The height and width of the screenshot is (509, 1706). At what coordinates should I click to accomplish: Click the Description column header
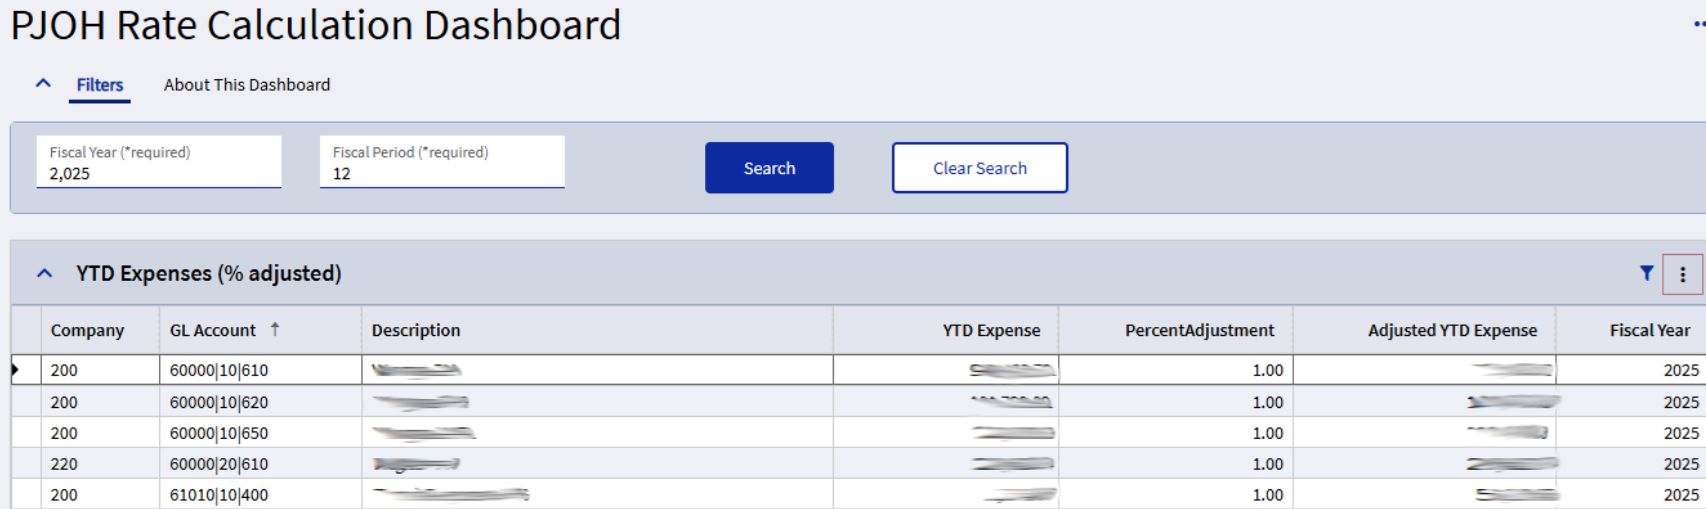416,330
